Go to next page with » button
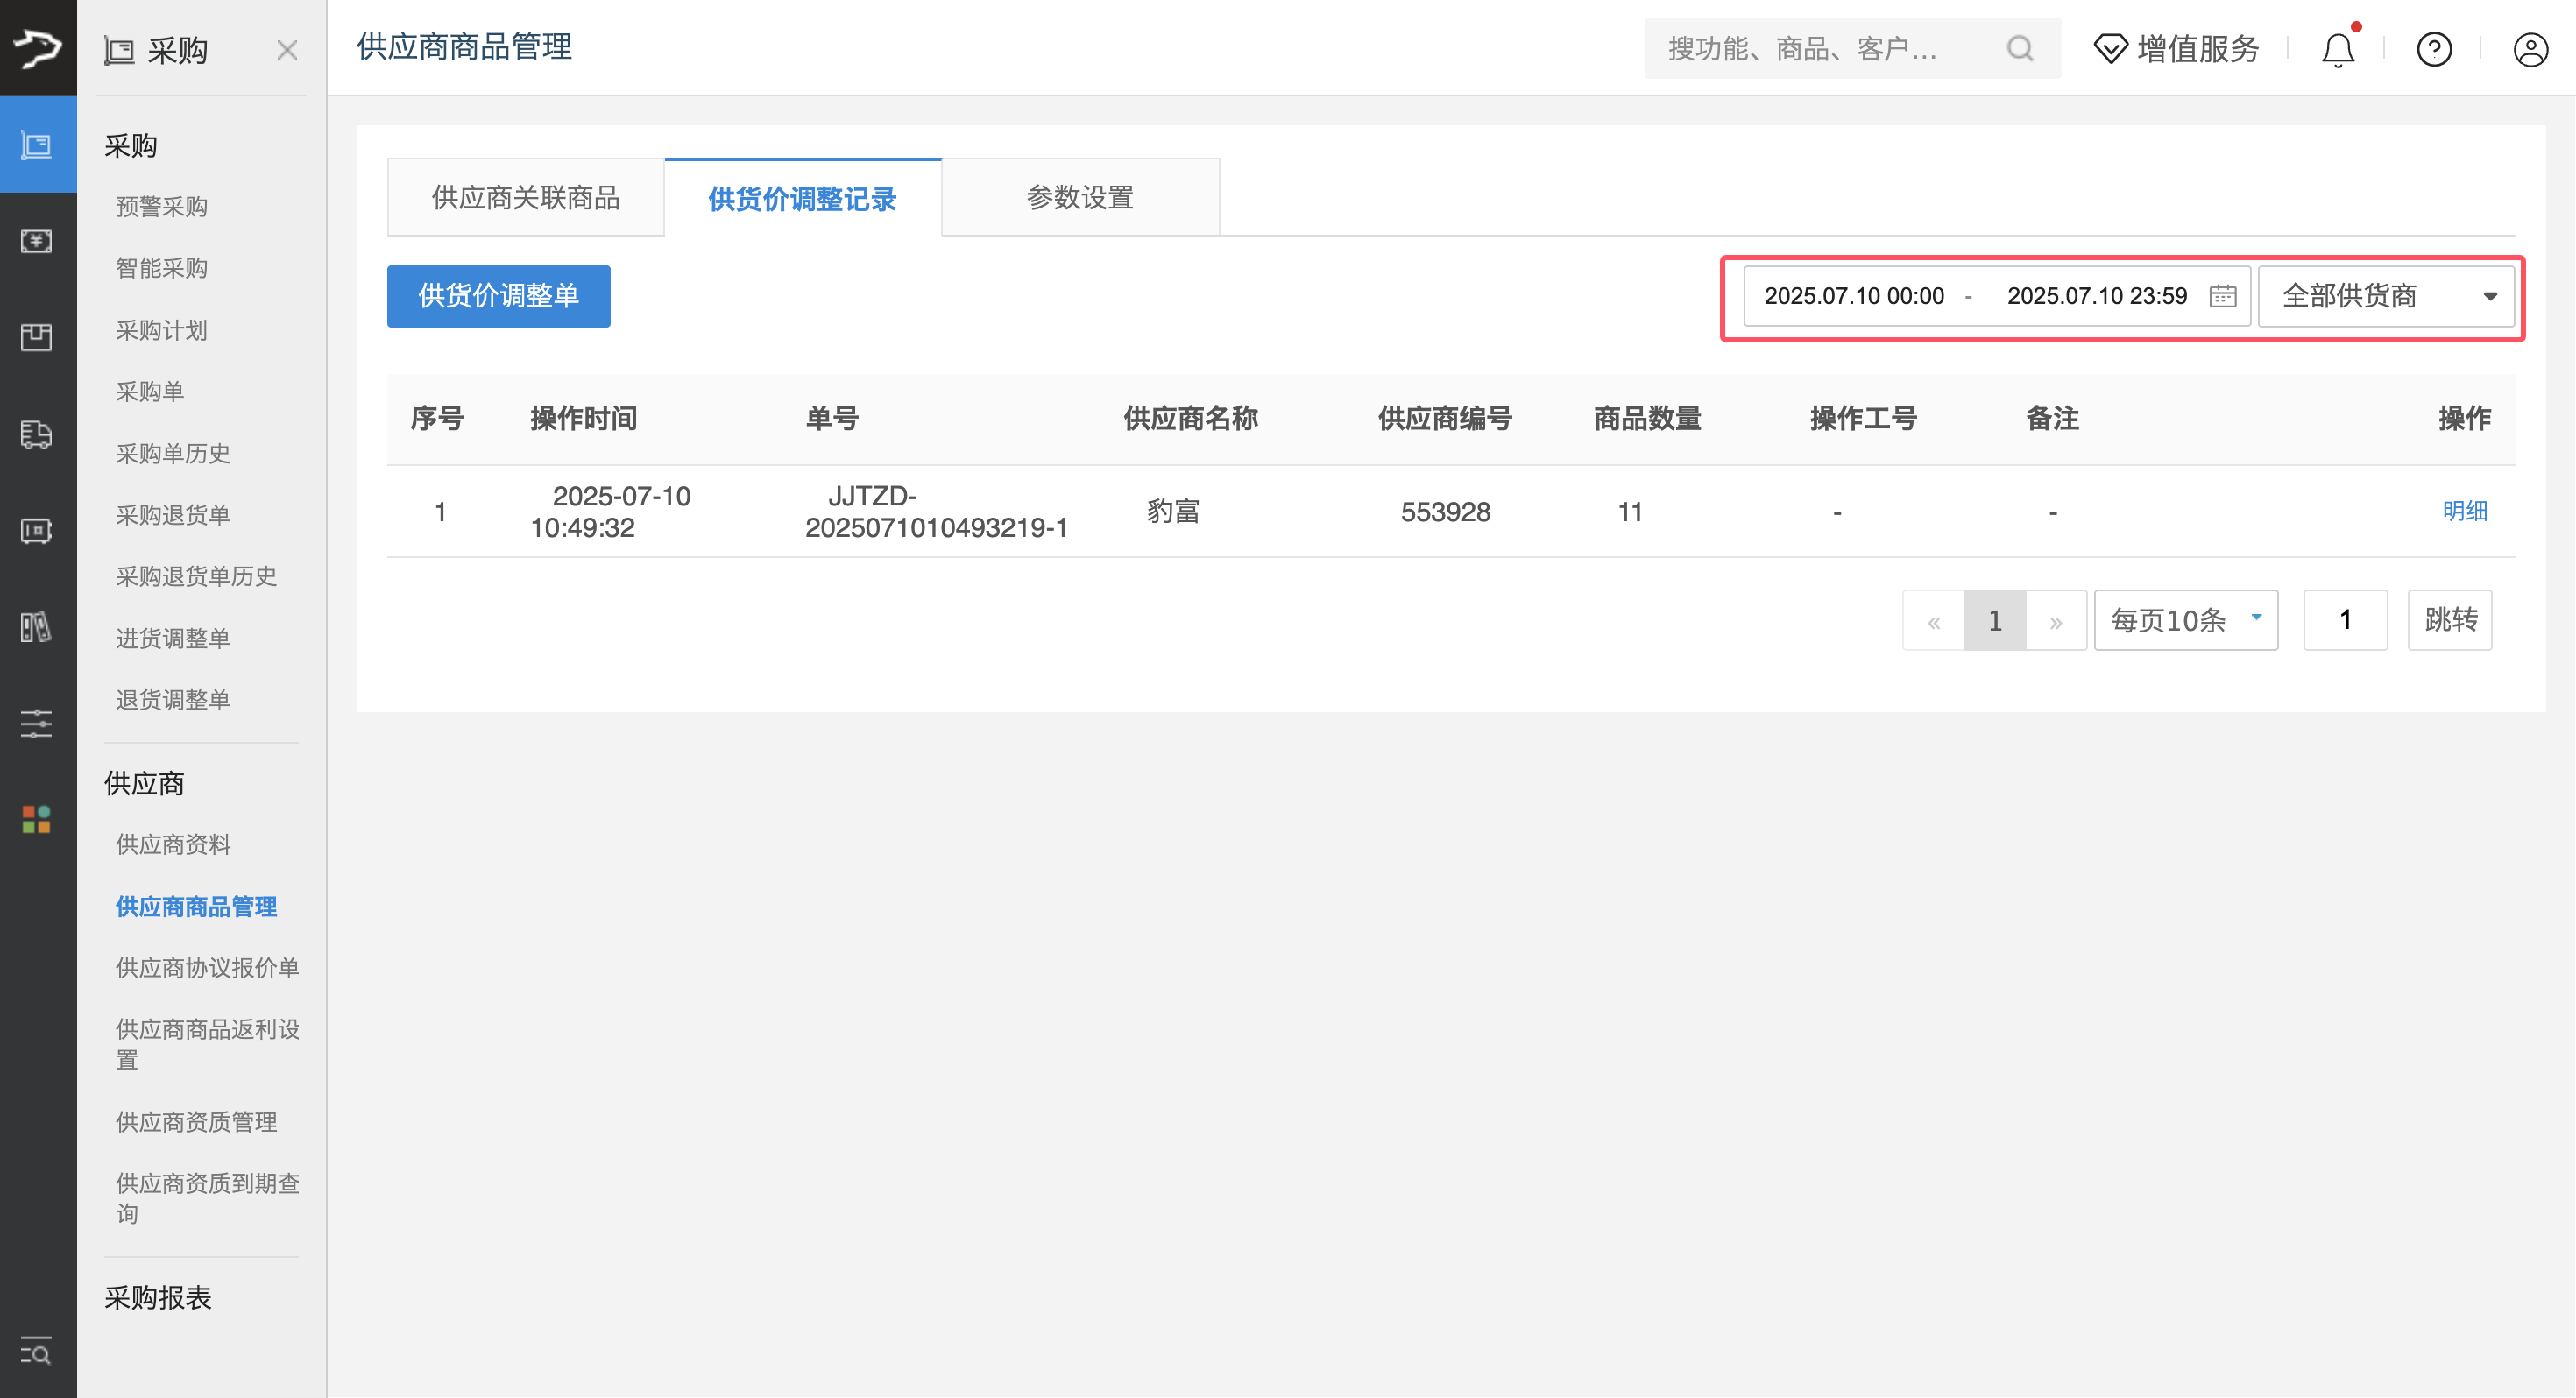 tap(2056, 621)
